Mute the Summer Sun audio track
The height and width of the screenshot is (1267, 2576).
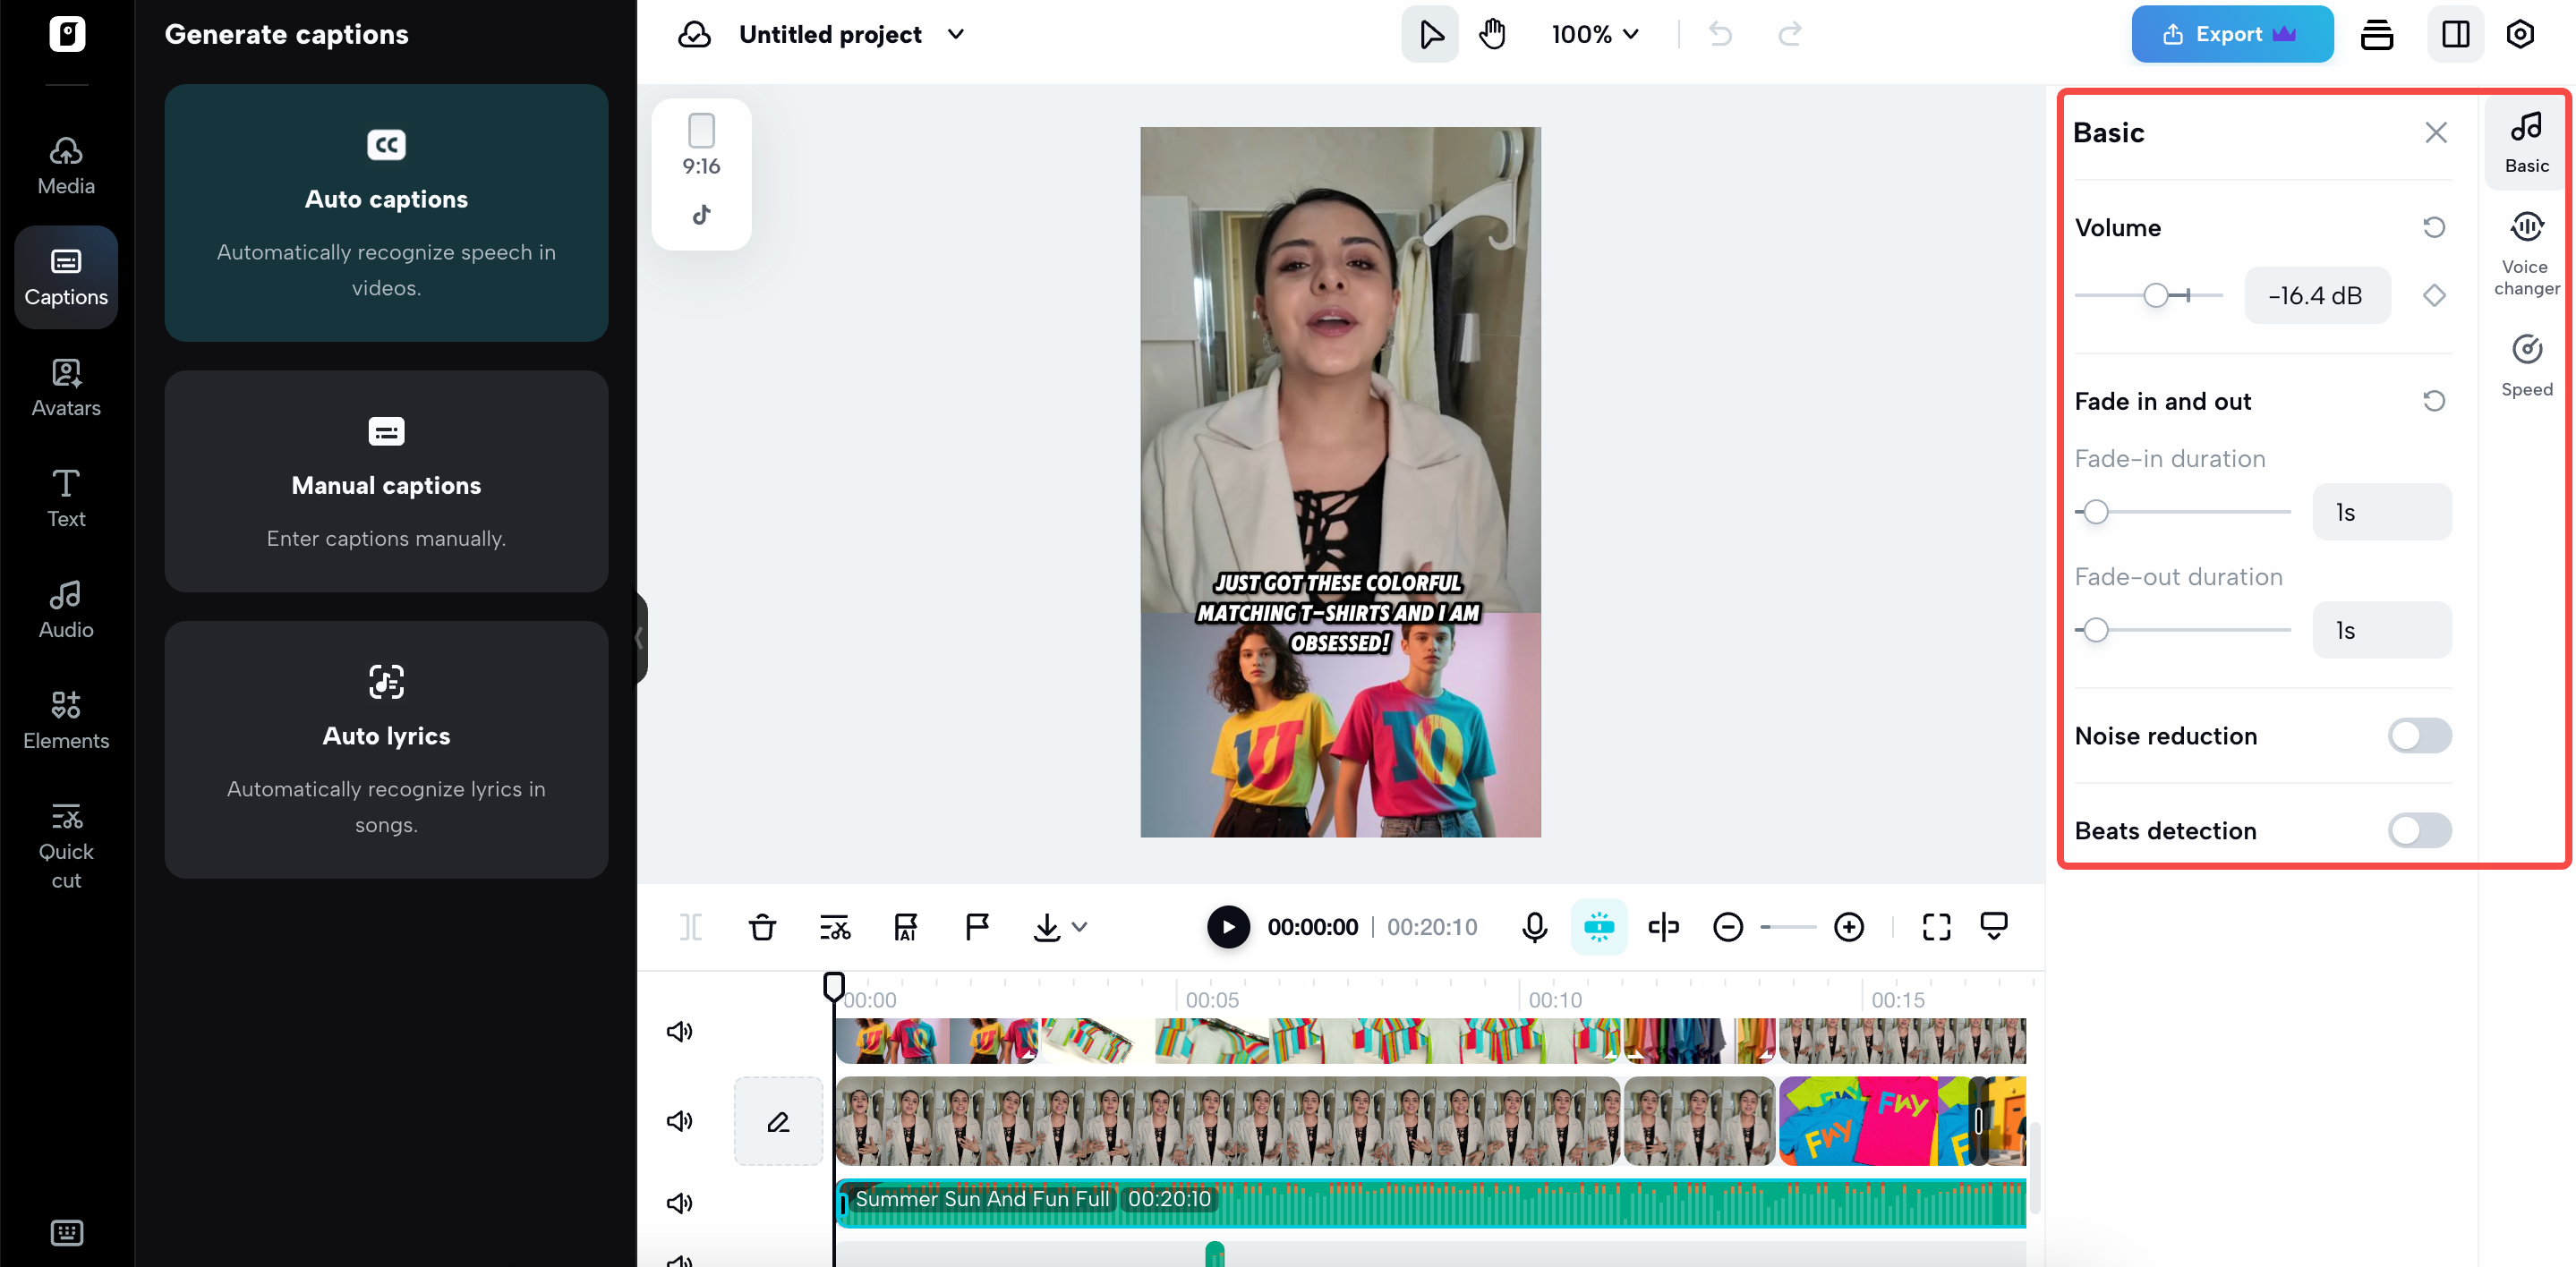click(680, 1203)
